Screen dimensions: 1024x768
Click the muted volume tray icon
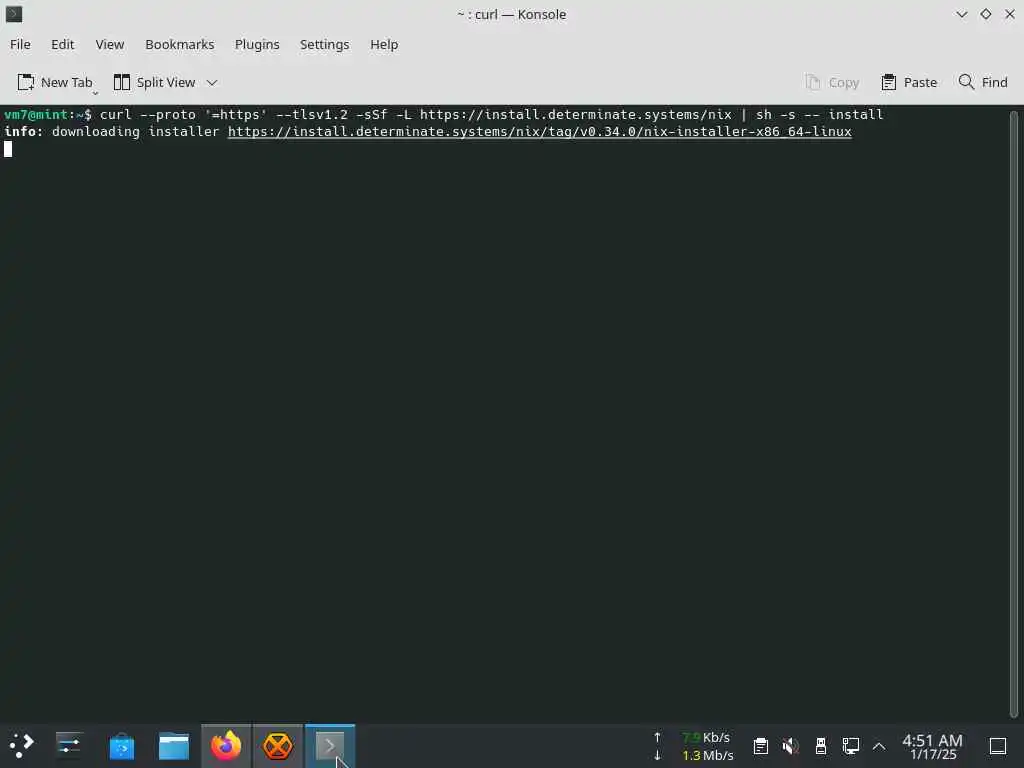pyautogui.click(x=790, y=746)
